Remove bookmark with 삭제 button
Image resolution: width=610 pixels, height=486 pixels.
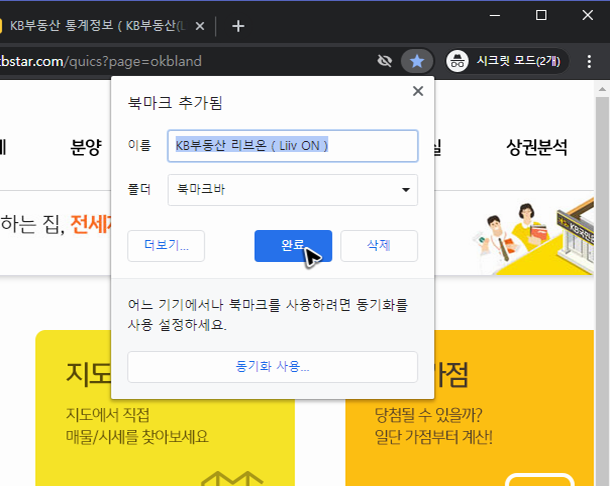(379, 246)
